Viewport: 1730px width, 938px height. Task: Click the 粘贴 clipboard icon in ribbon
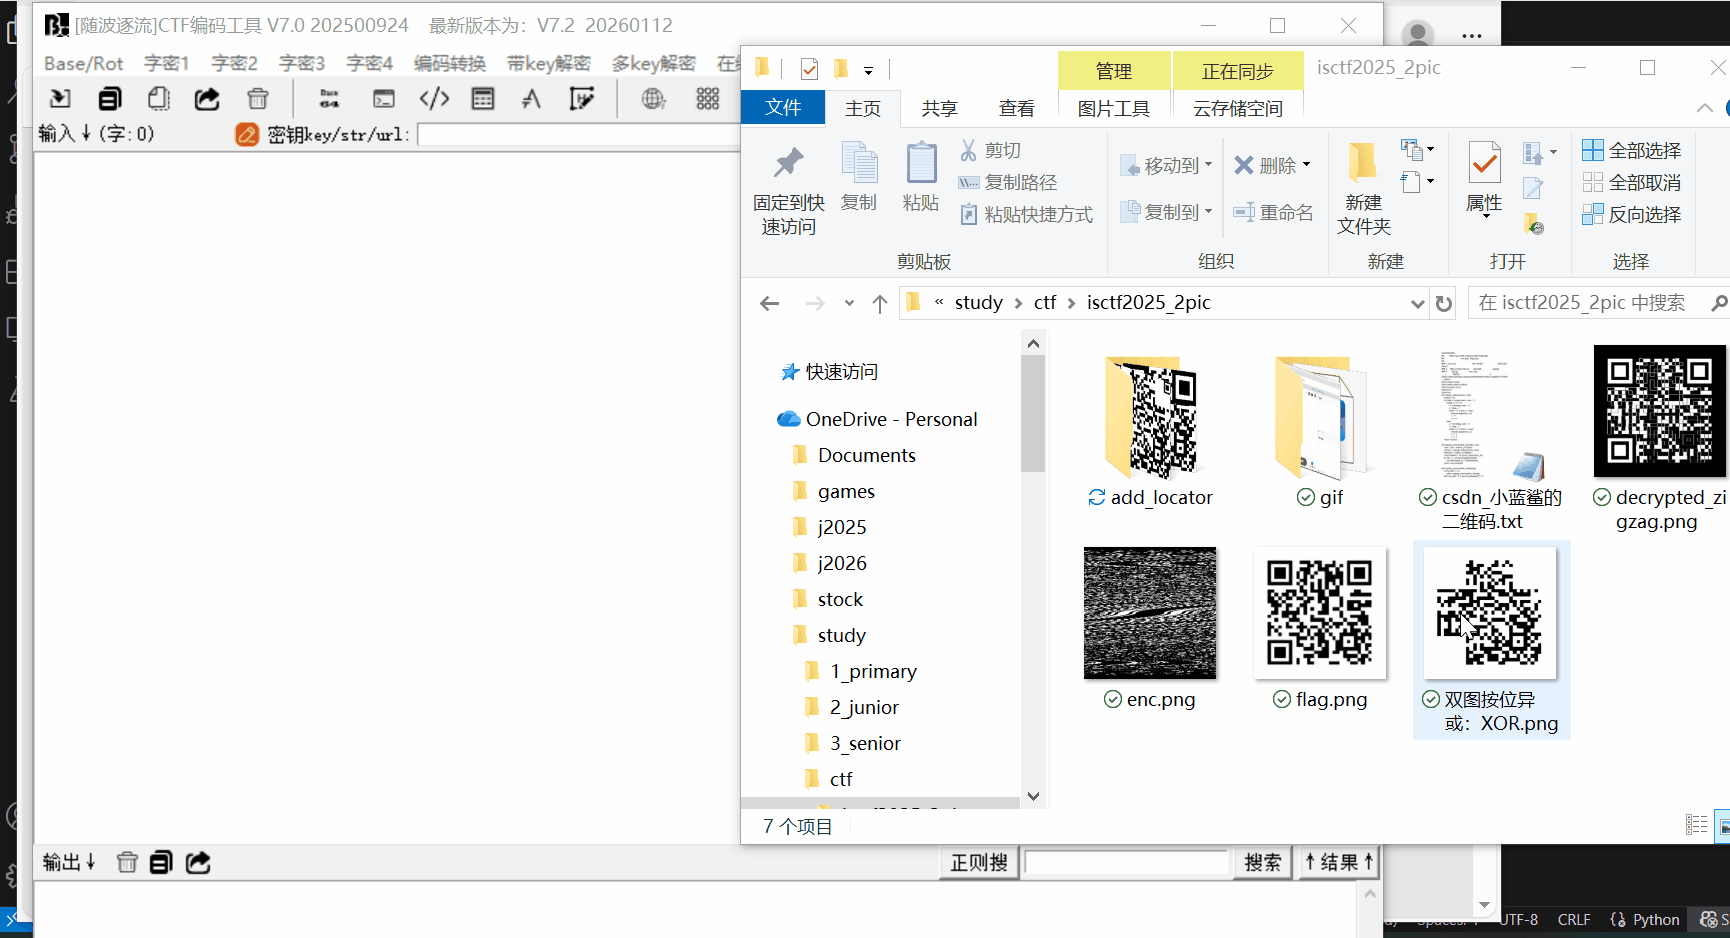point(921,163)
